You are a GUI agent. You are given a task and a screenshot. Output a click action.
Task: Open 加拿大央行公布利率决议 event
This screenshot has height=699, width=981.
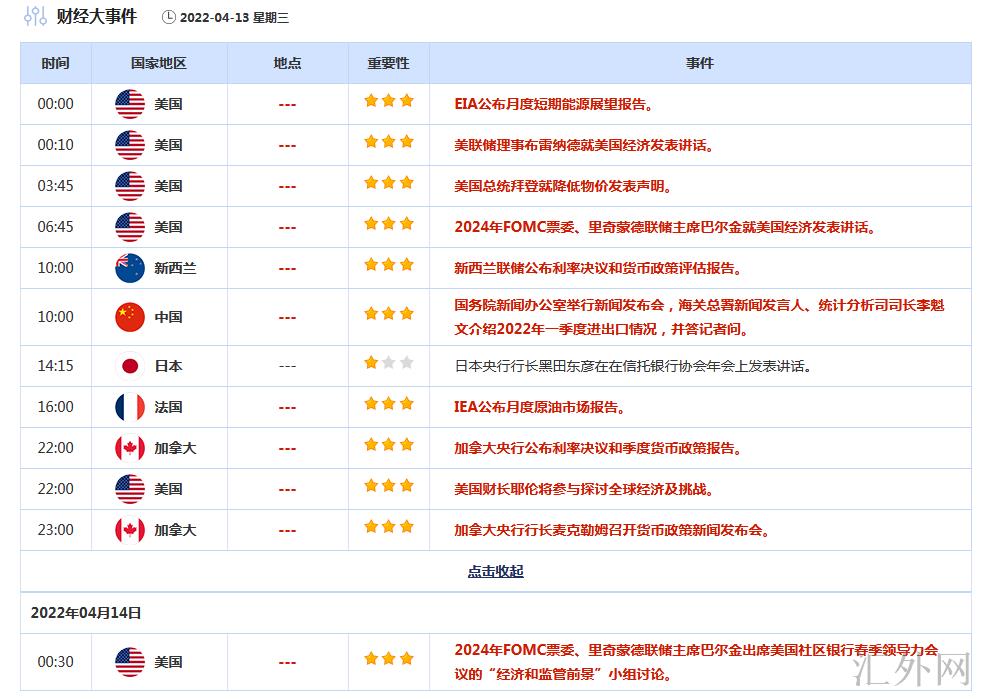598,448
